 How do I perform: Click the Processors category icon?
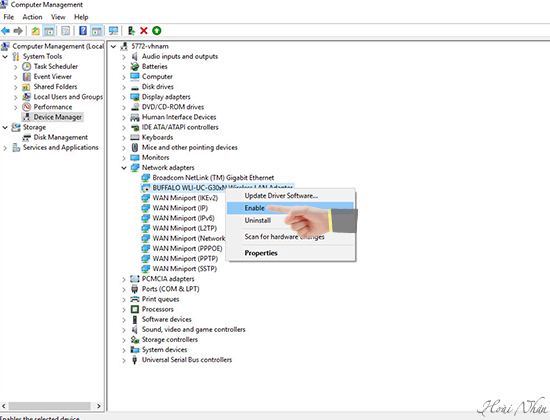[135, 309]
